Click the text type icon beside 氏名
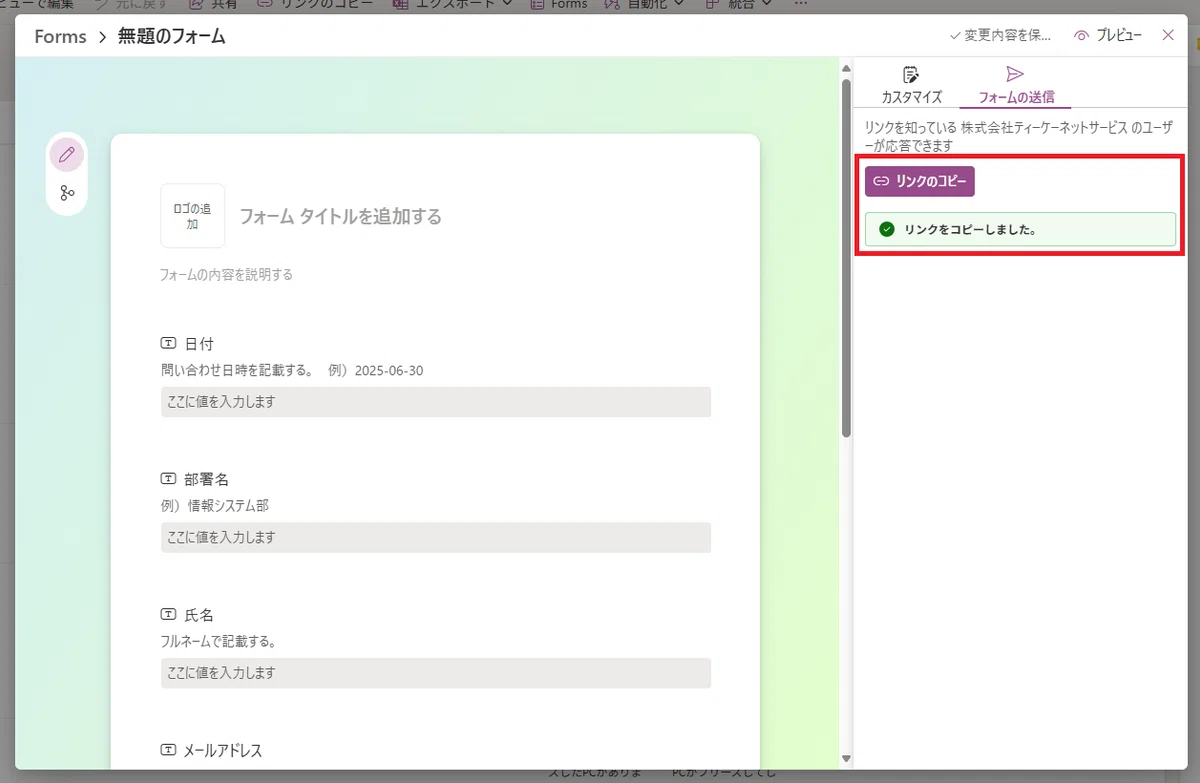1200x783 pixels. click(x=168, y=614)
